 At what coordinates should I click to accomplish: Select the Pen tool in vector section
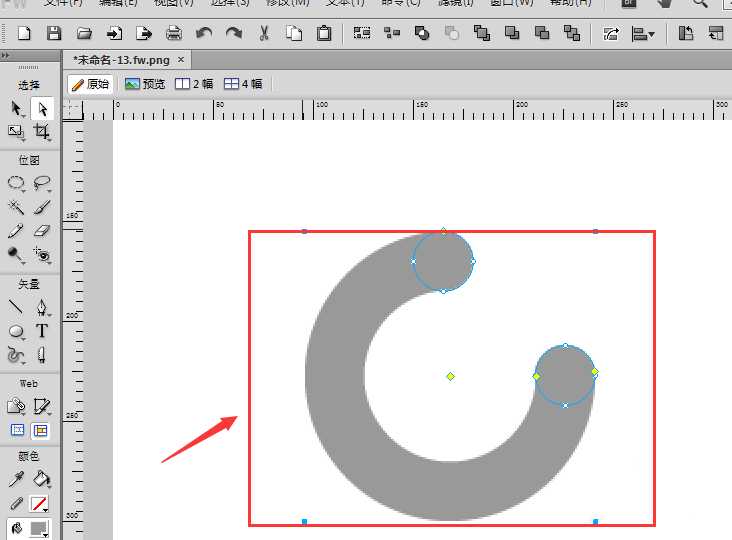pyautogui.click(x=42, y=307)
